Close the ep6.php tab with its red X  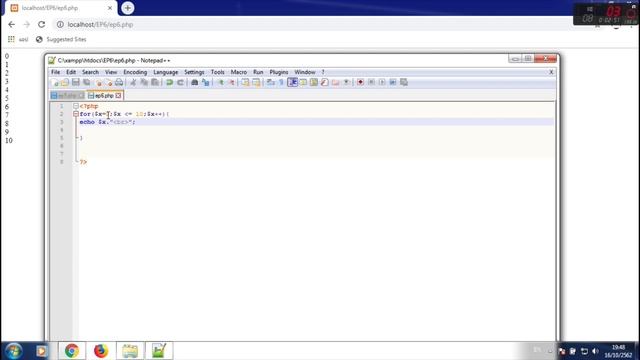(118, 96)
